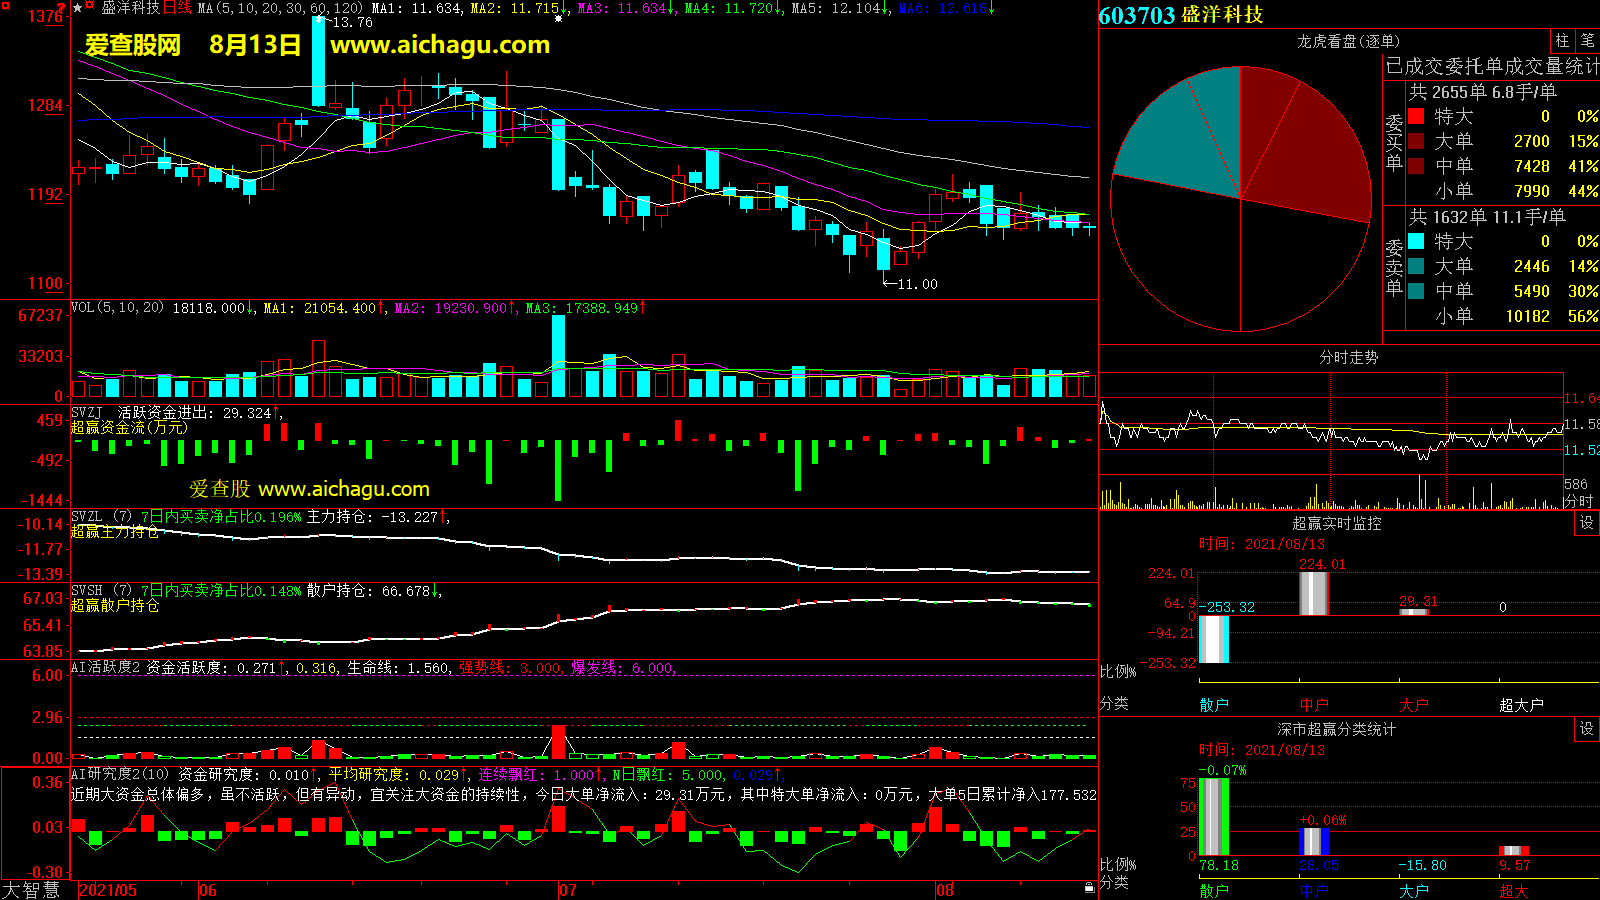This screenshot has width=1600, height=900.
Task: Click the 603703 盛洋科技 stock title
Action: pyautogui.click(x=1180, y=15)
